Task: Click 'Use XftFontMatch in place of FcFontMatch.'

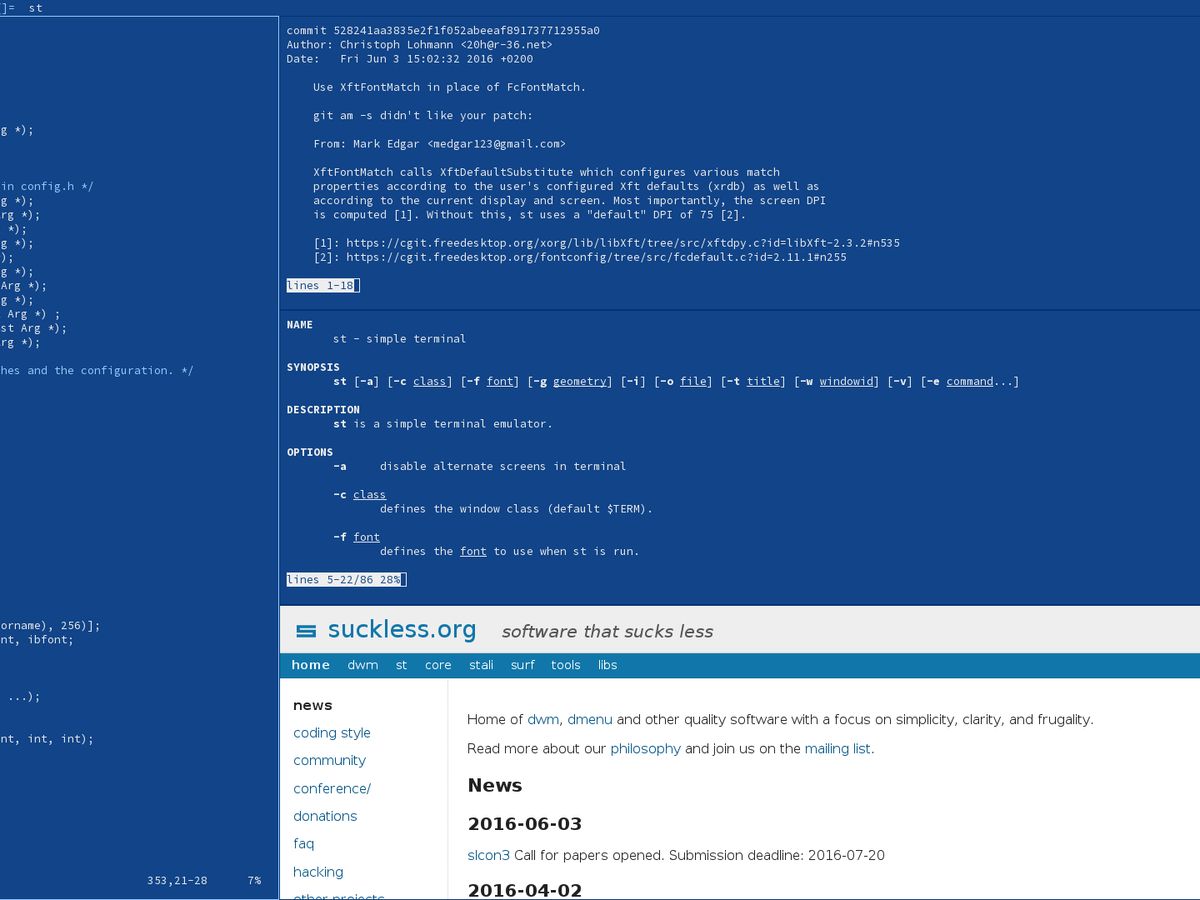Action: pos(449,87)
